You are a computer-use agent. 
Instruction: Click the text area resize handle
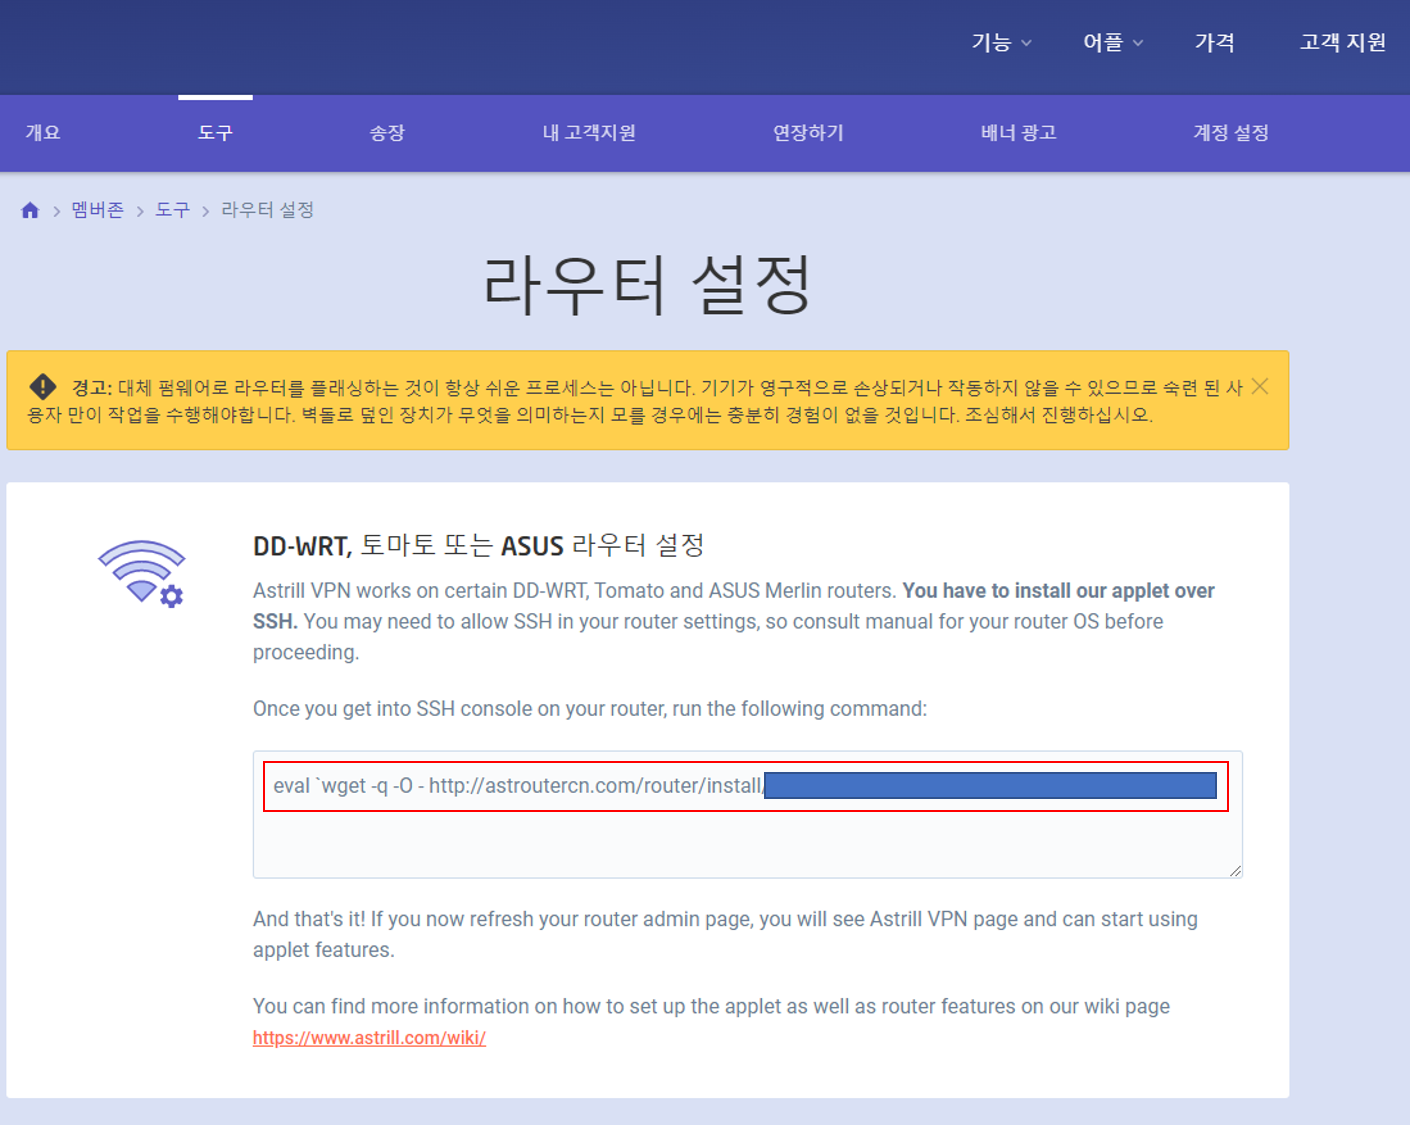[x=1235, y=871]
